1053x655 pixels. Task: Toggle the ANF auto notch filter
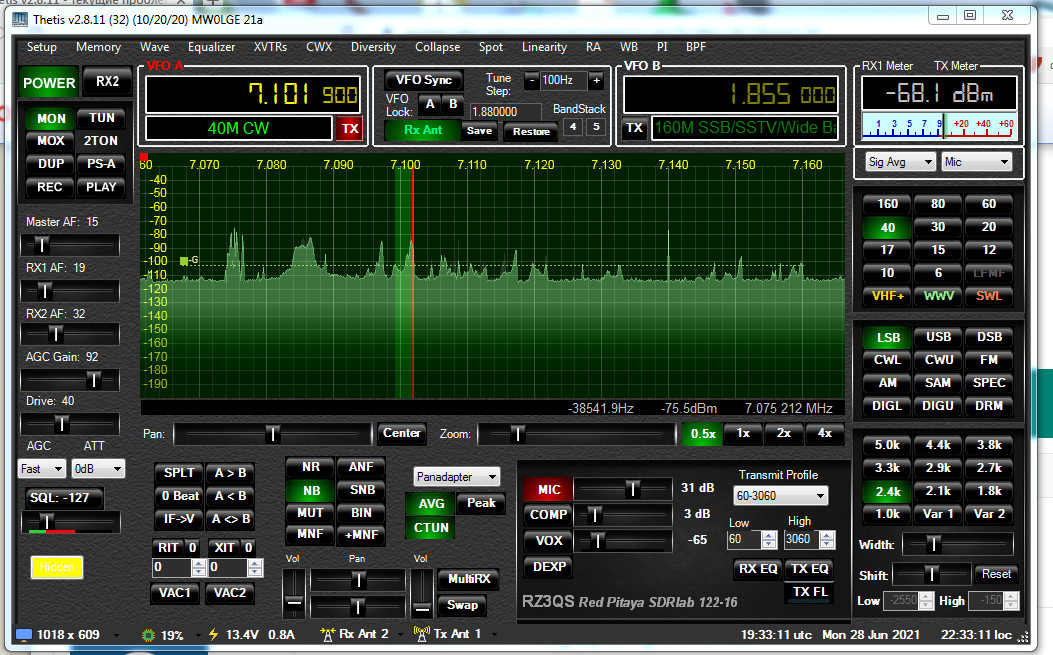(361, 467)
